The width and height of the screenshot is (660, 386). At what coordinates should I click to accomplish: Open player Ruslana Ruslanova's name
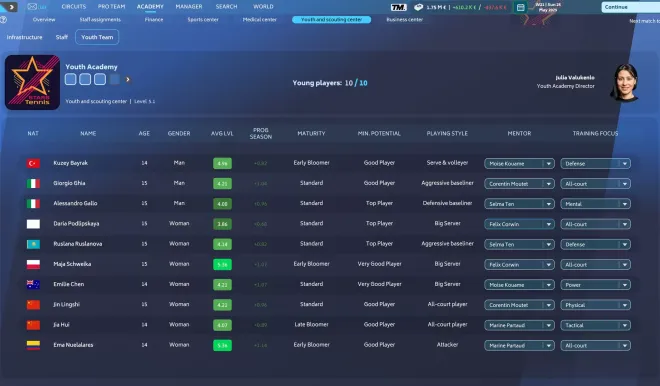(x=77, y=244)
